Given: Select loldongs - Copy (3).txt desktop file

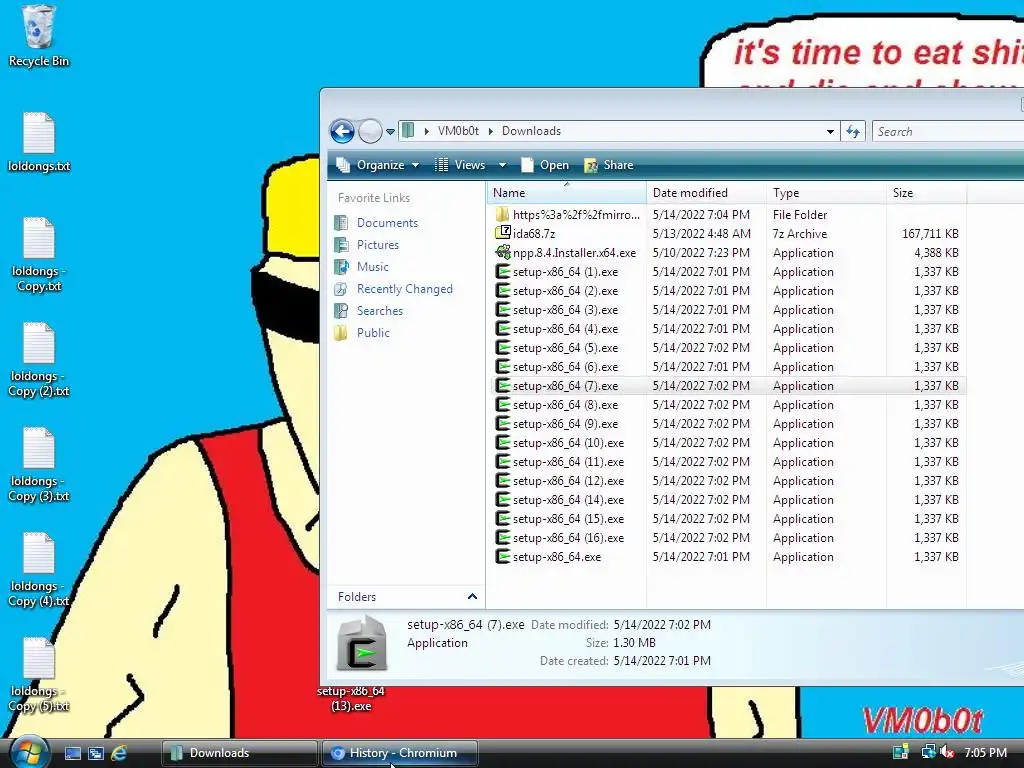Looking at the screenshot, I should click(39, 465).
